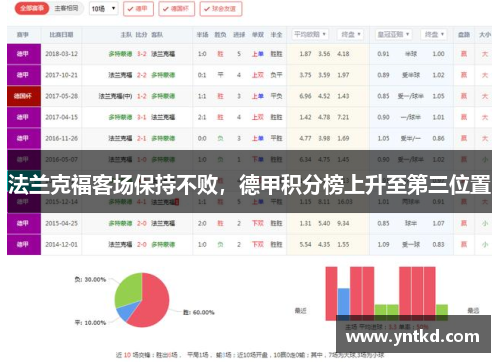Select the 全部赛事 filter pill

point(32,8)
